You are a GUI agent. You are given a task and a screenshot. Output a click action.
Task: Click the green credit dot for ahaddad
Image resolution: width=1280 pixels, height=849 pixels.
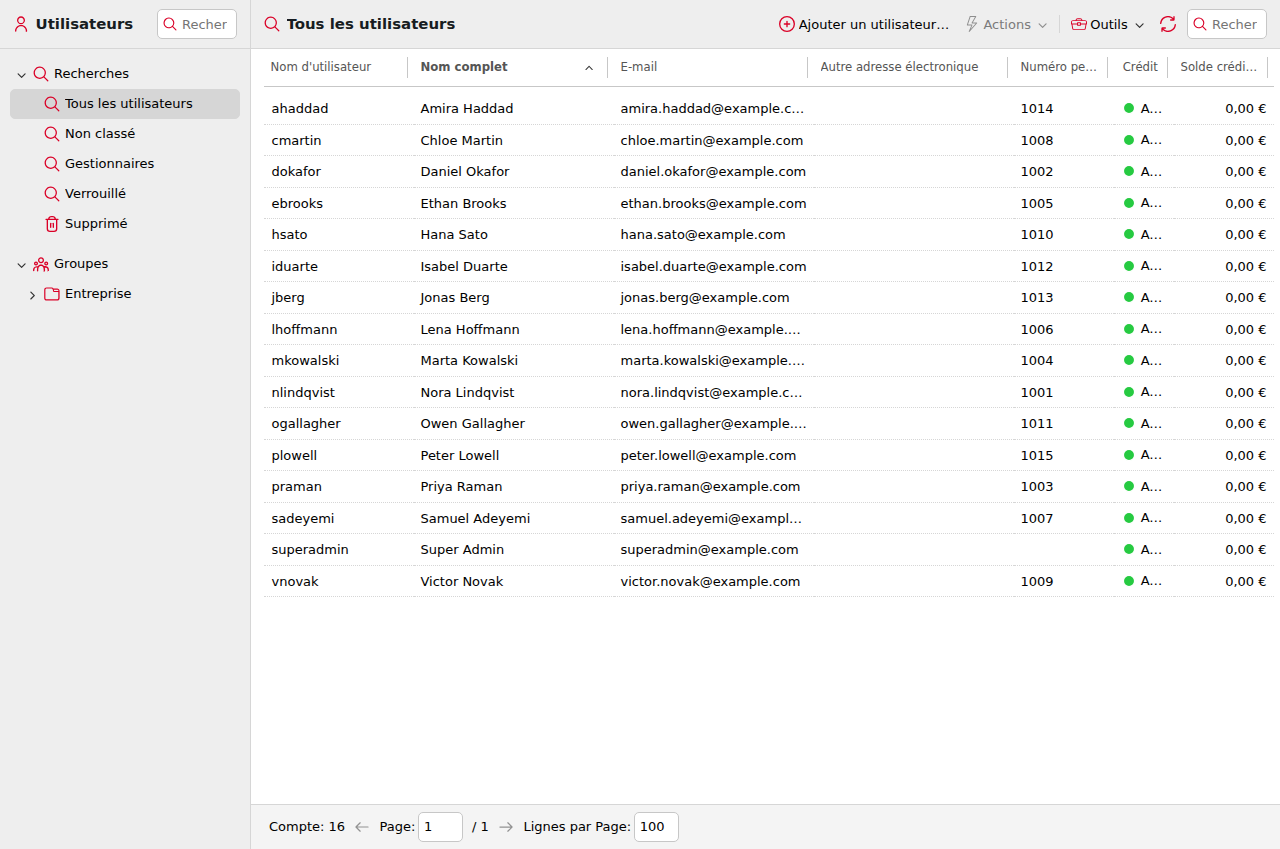pyautogui.click(x=1129, y=108)
